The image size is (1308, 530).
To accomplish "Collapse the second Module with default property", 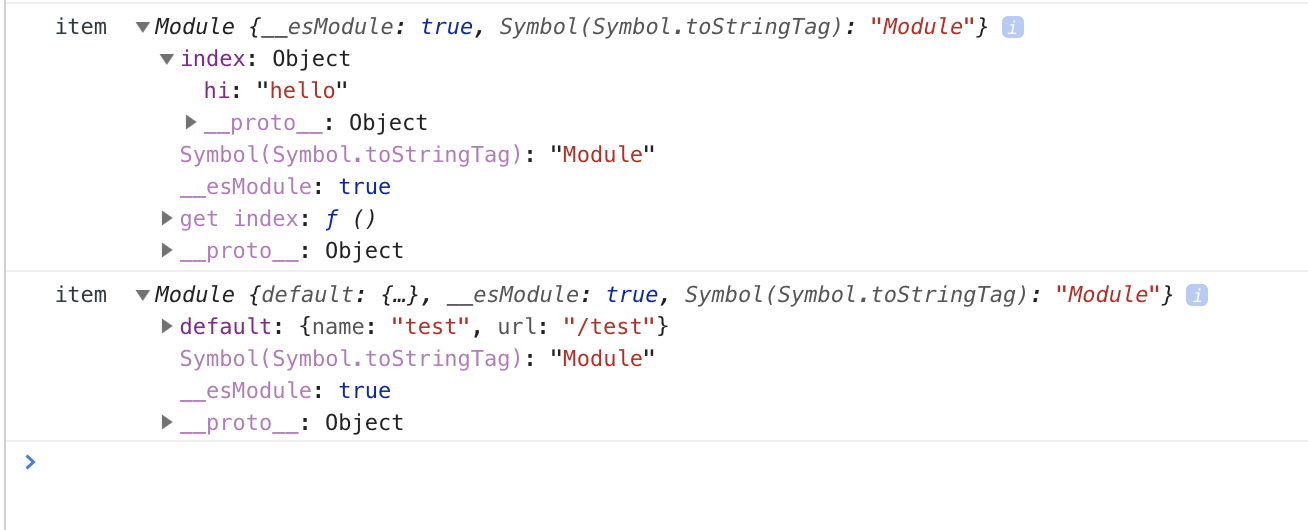I will 143,295.
